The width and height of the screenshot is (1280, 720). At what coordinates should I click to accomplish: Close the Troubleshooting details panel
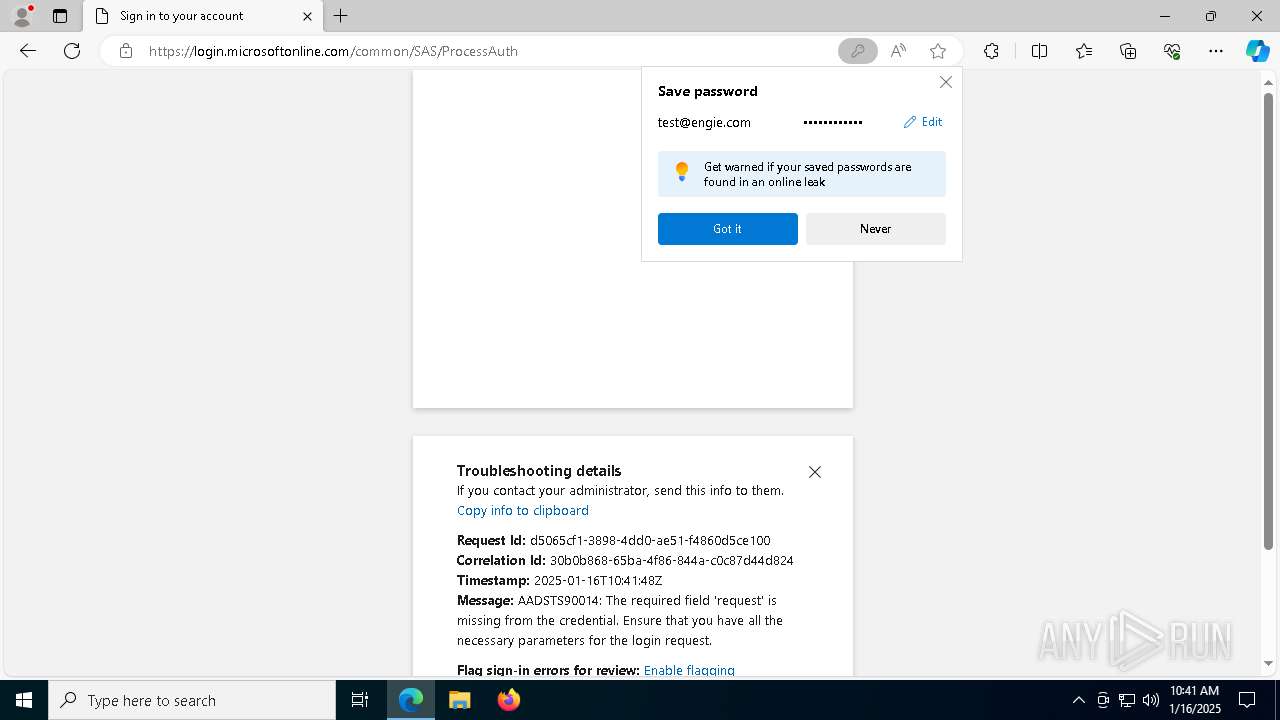pyautogui.click(x=815, y=472)
